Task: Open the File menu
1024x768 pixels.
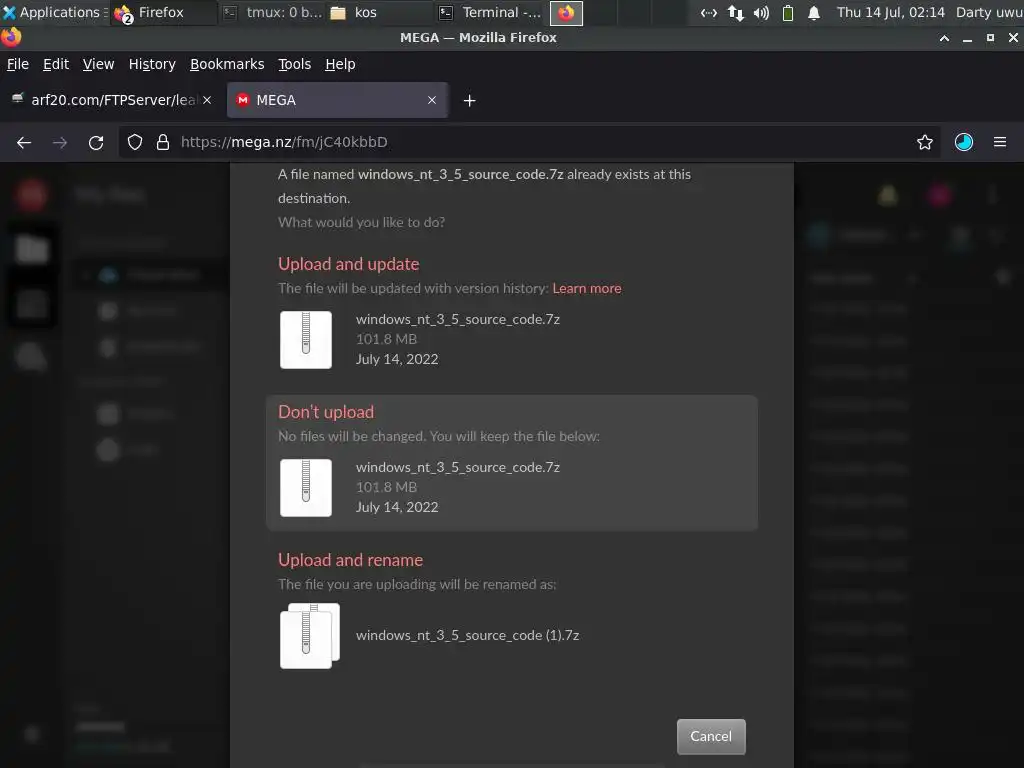Action: pyautogui.click(x=18, y=64)
